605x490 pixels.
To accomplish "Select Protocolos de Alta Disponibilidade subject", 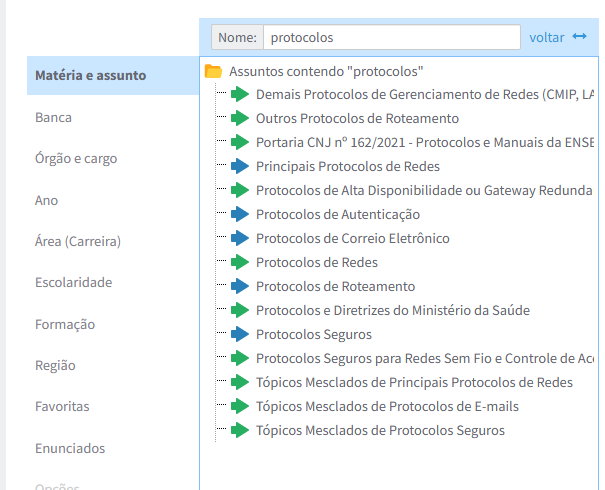I will tap(424, 190).
